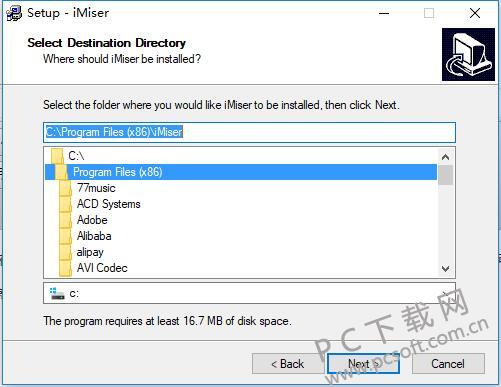Click the ACD Systems folder icon
The width and height of the screenshot is (501, 387).
65,204
